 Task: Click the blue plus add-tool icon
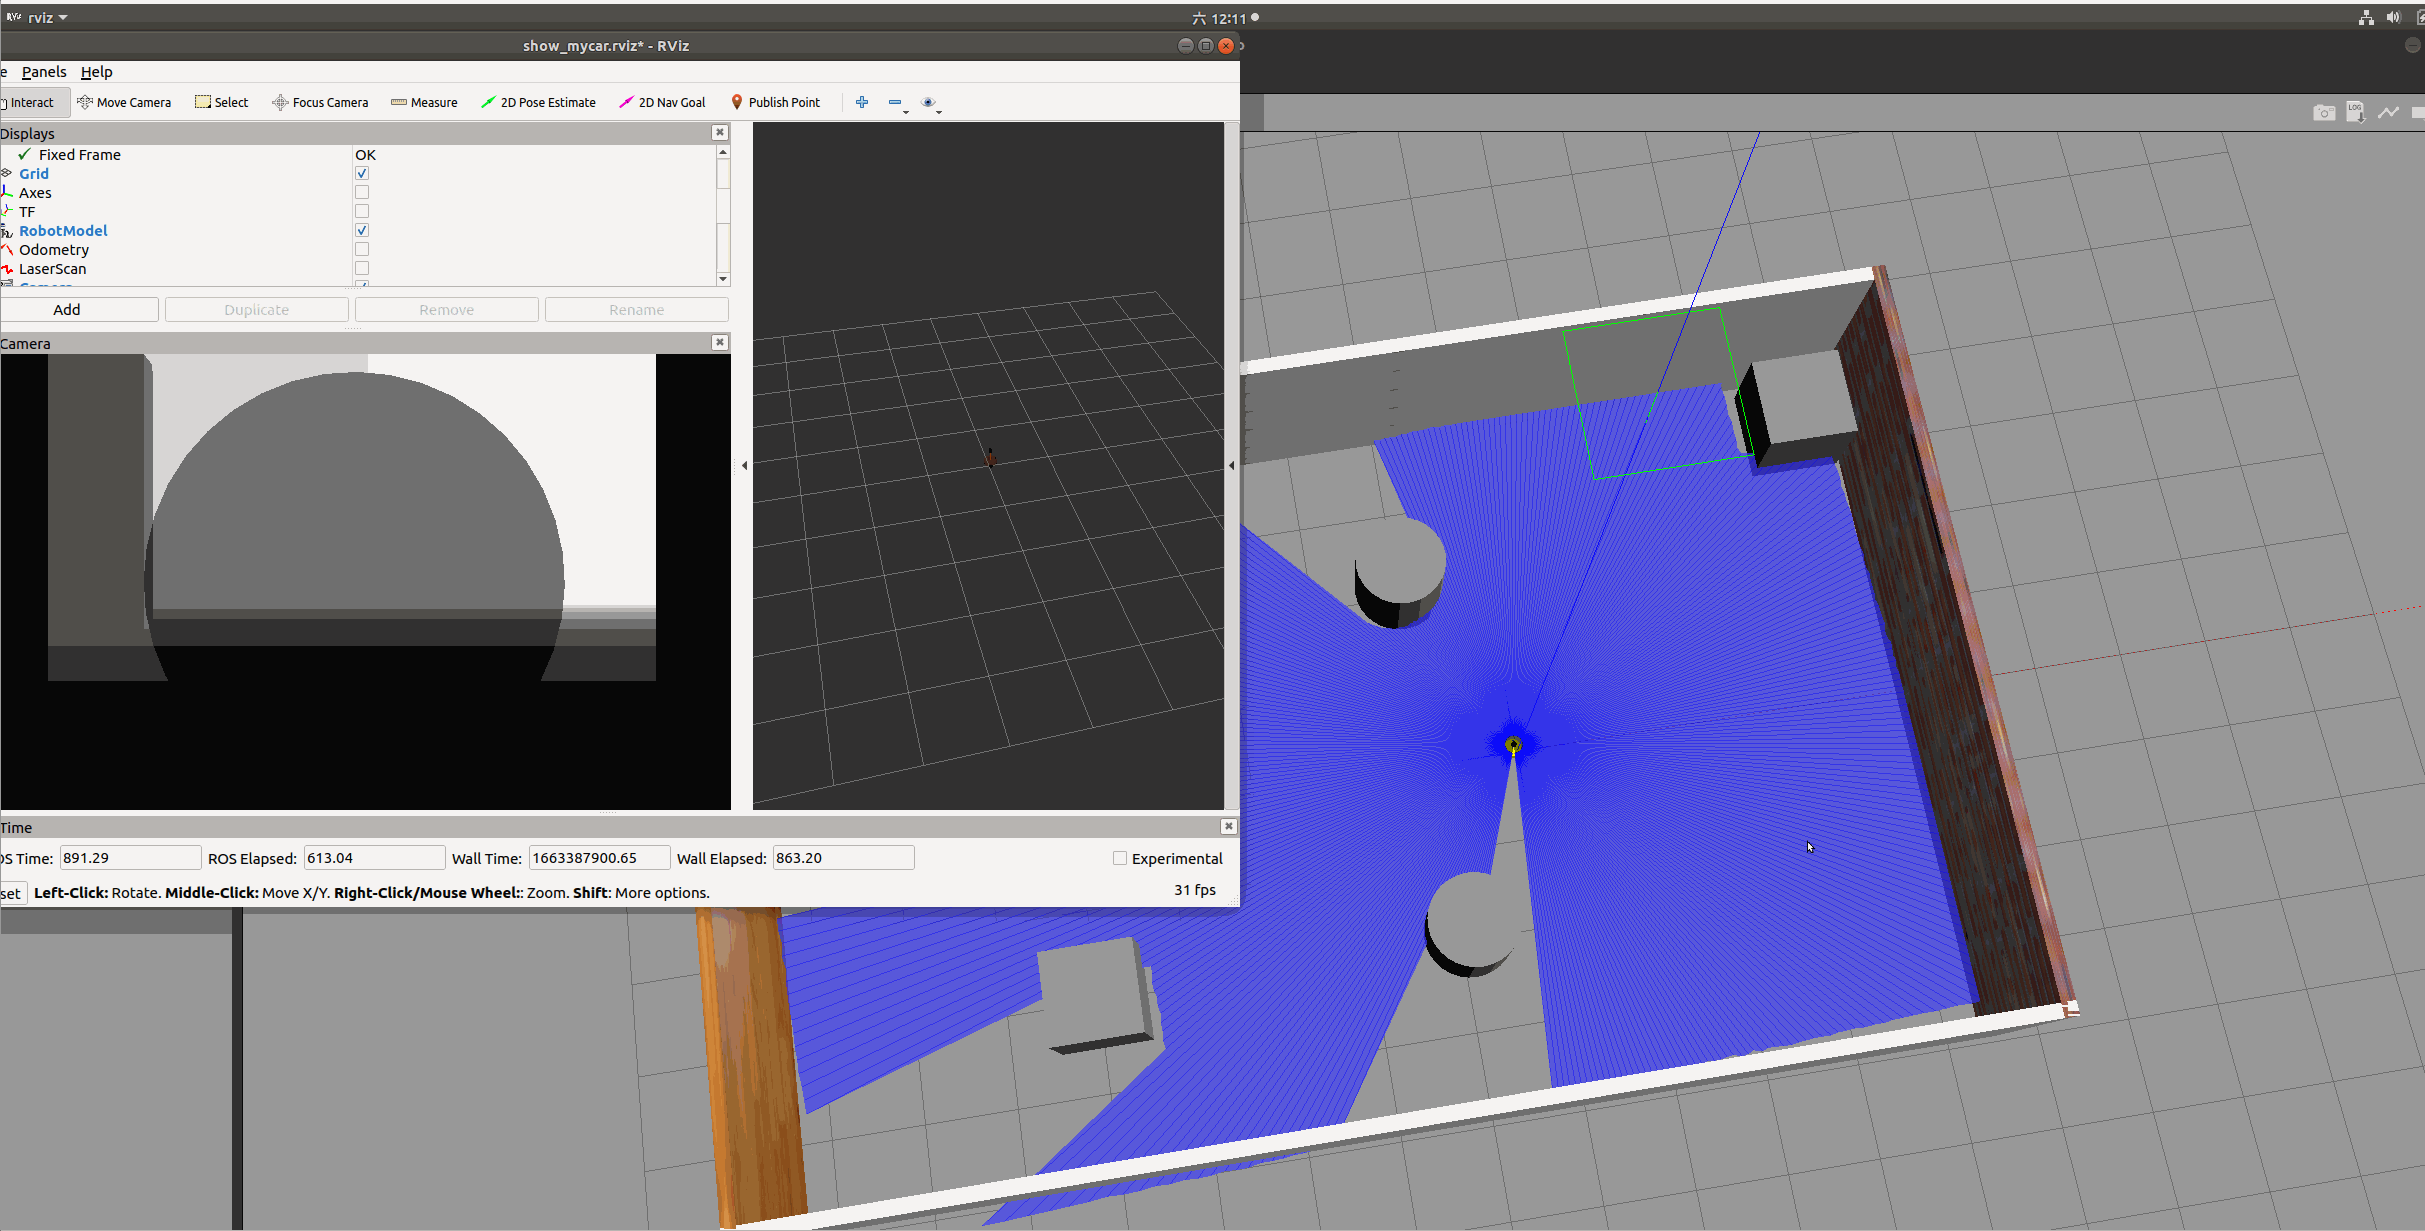(x=862, y=102)
